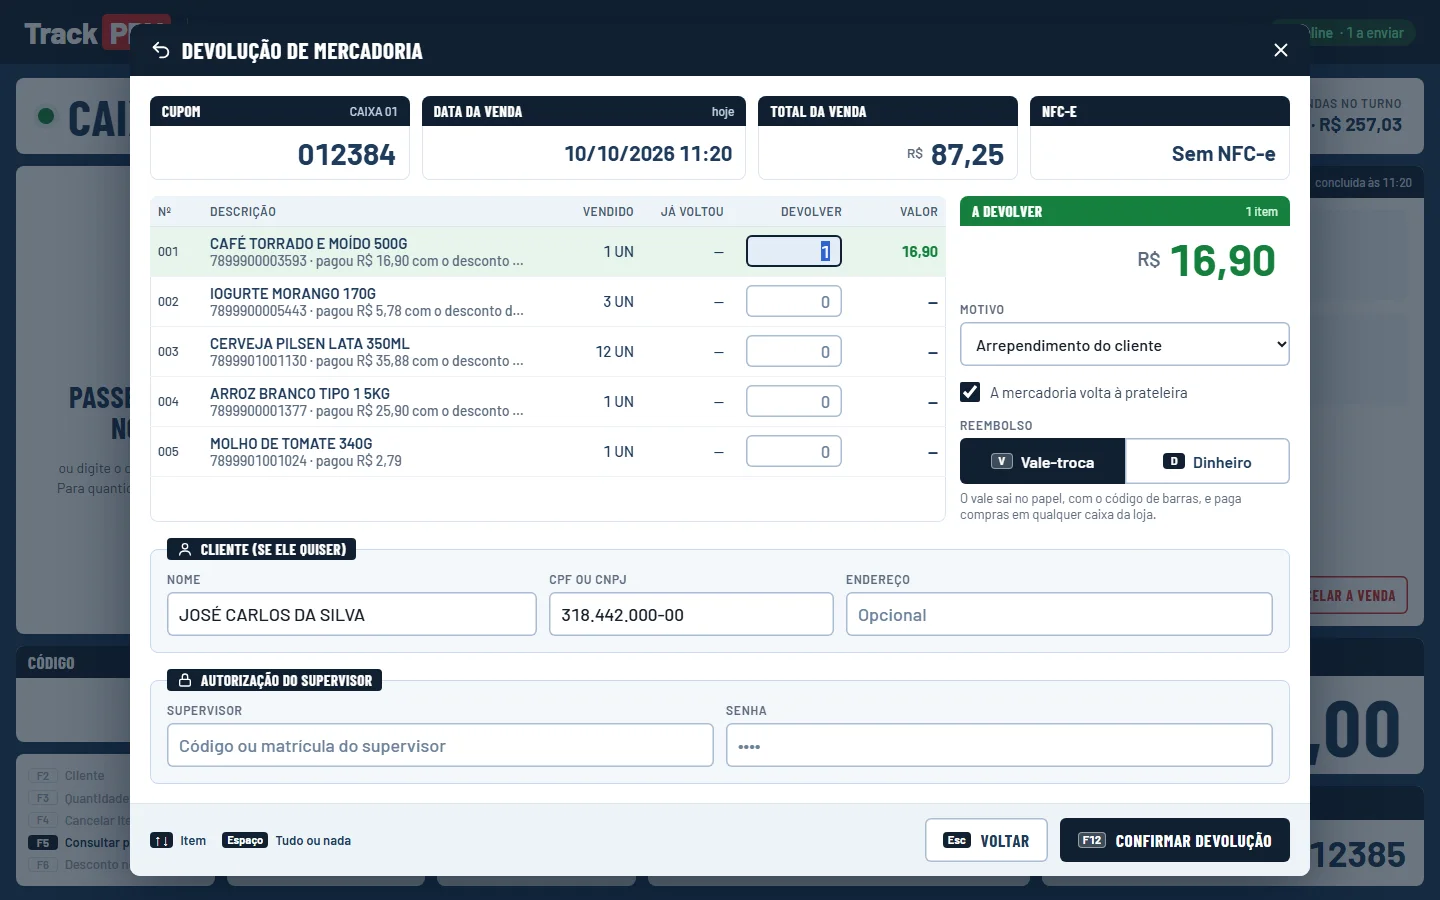Screen dimensions: 1440x900
Task: Click the DESCRIÇÃO column header
Action: tap(243, 212)
